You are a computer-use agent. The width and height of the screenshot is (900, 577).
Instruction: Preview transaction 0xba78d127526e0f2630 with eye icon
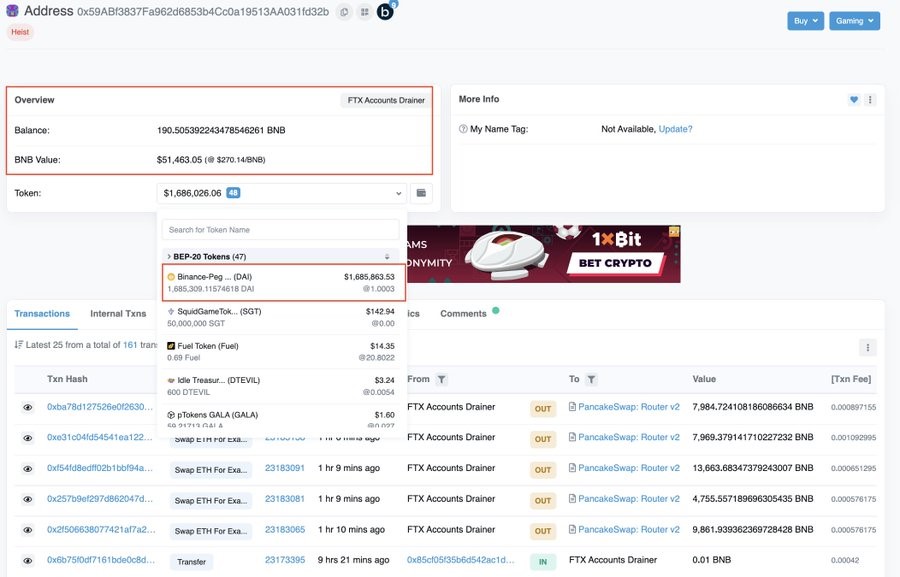(x=28, y=408)
